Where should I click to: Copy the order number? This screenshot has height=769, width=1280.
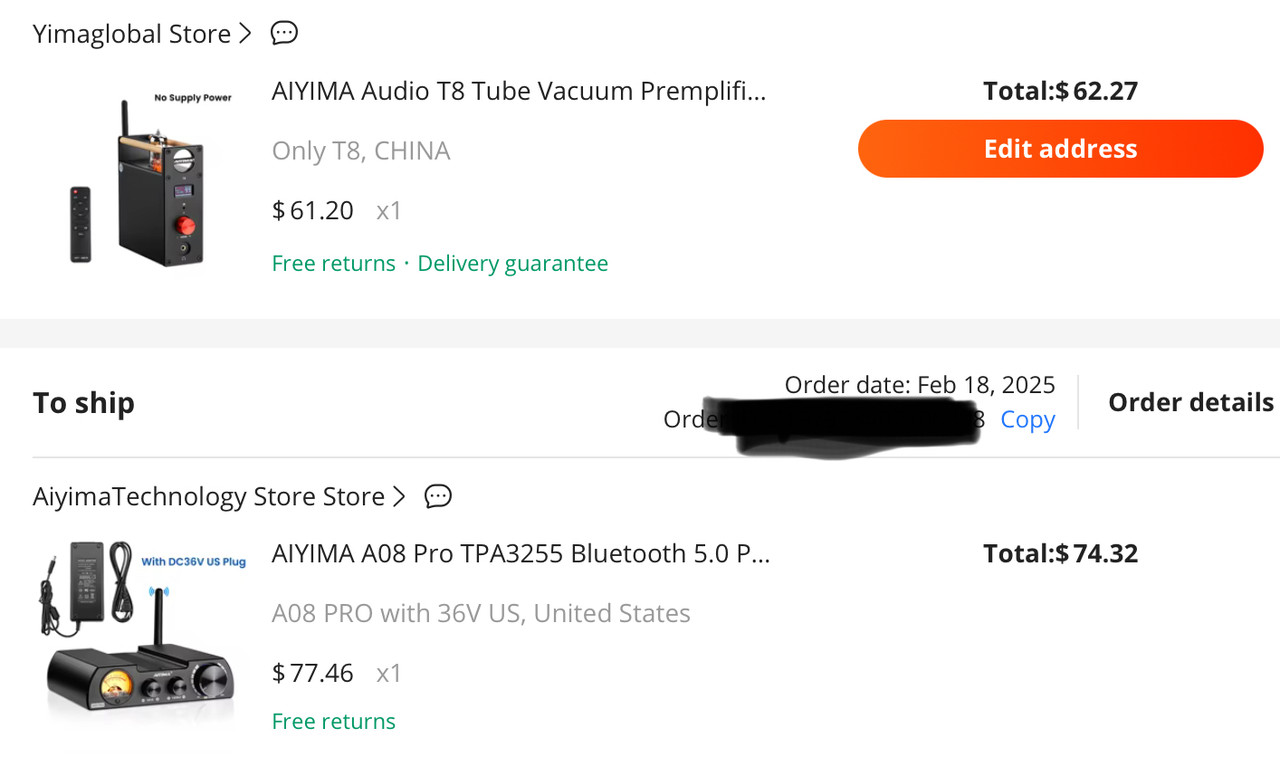click(x=1027, y=420)
